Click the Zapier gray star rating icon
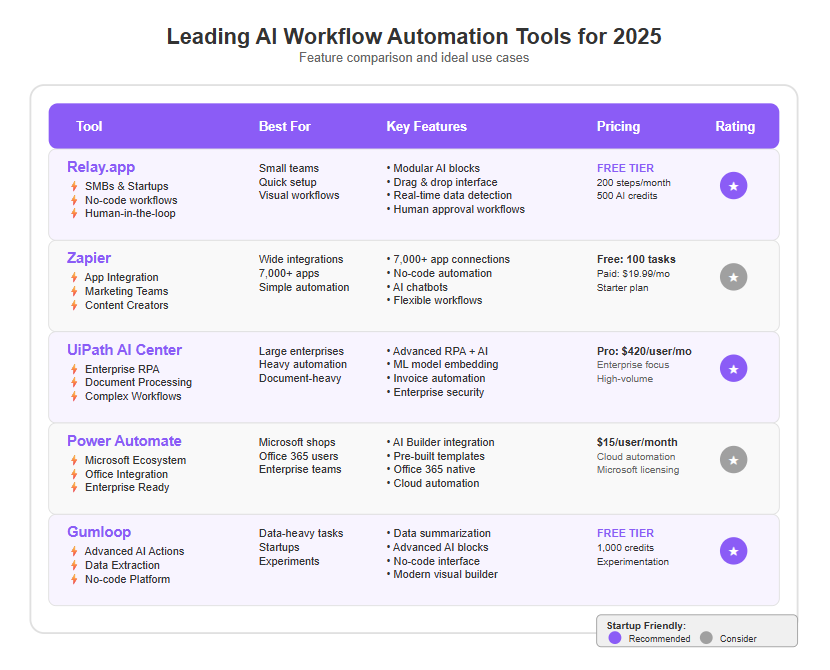Image resolution: width=830 pixels, height=670 pixels. (x=733, y=277)
